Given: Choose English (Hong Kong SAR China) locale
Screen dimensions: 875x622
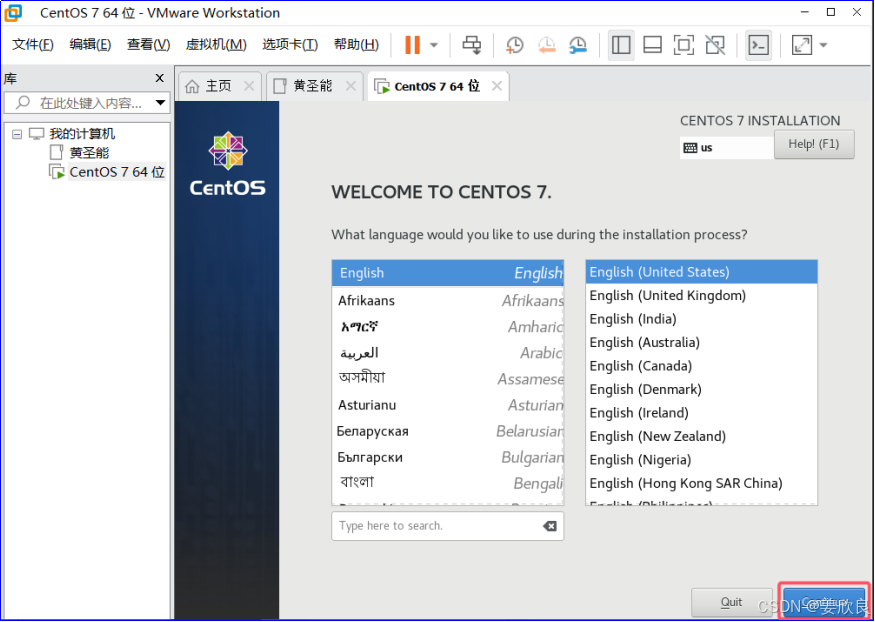Looking at the screenshot, I should (x=701, y=483).
